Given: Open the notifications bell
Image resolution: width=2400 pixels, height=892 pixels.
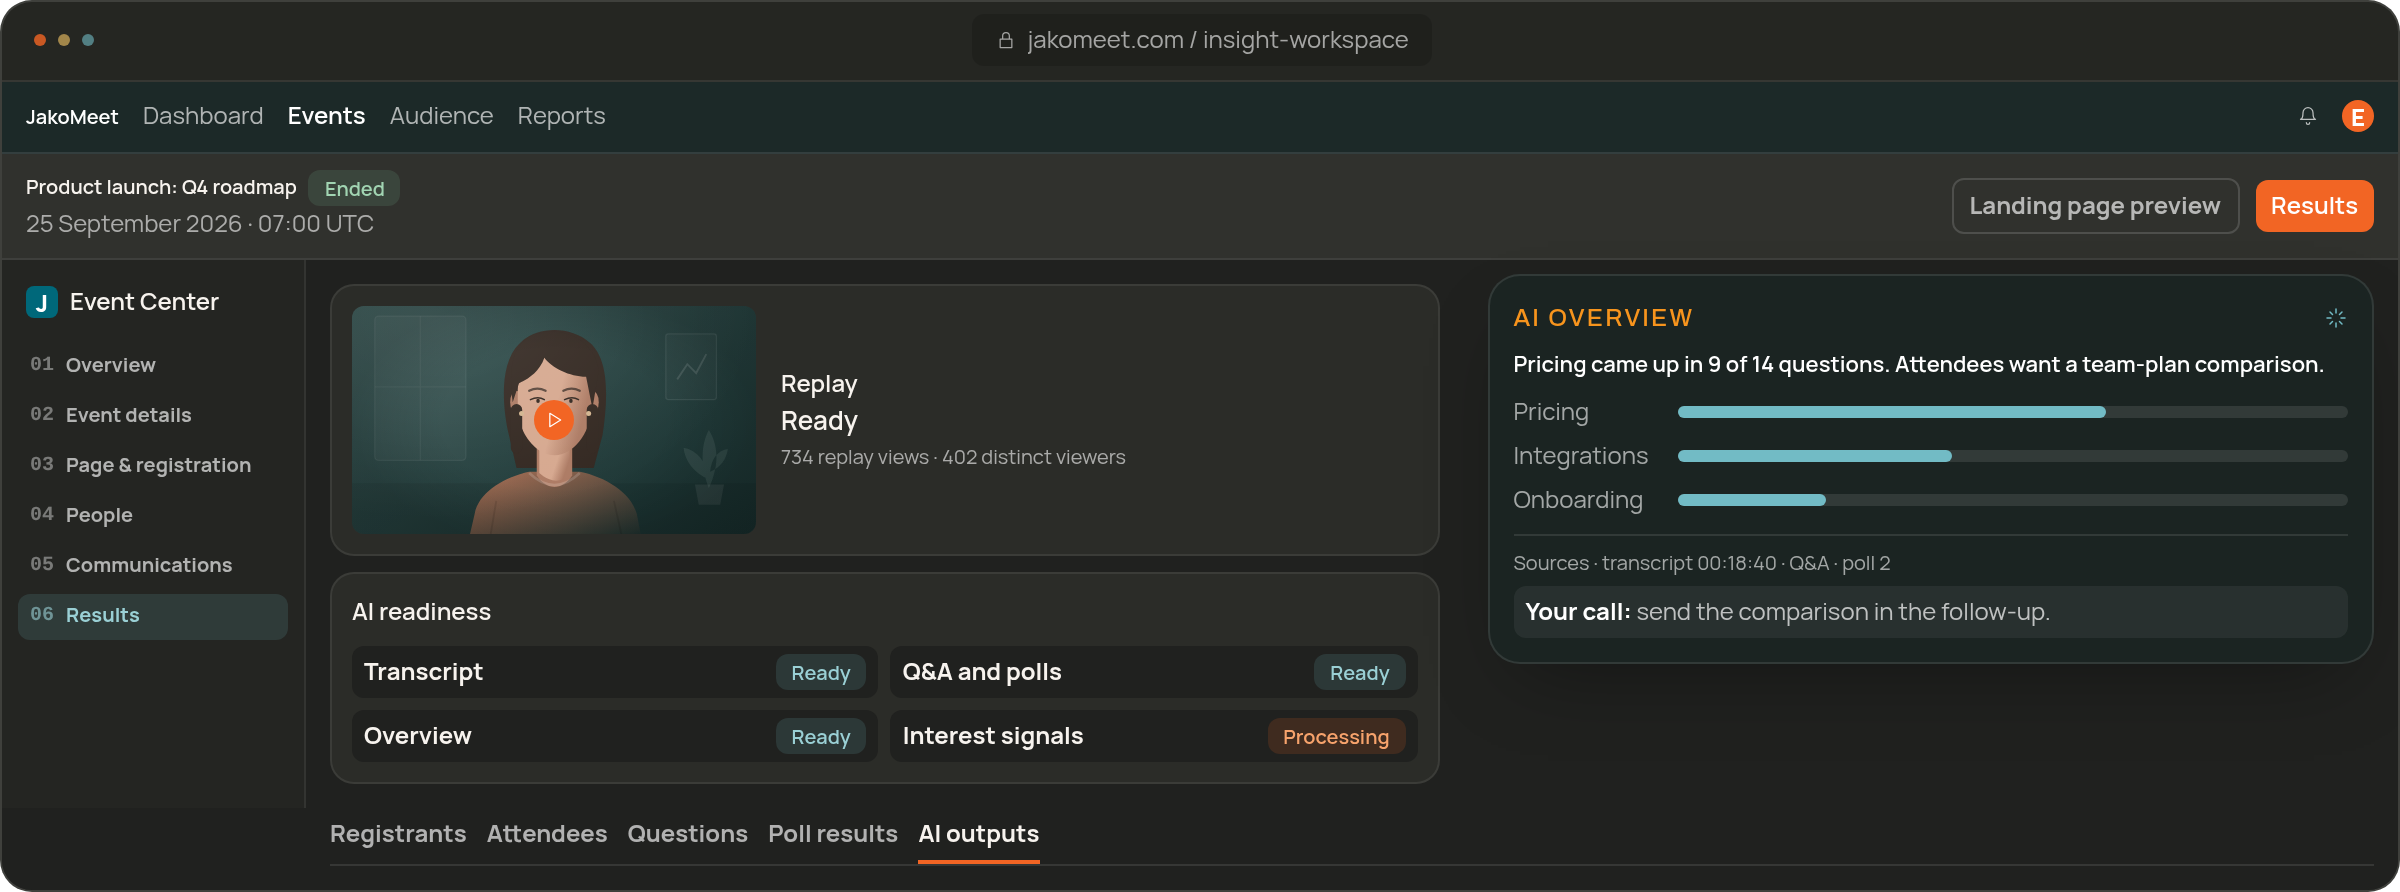Looking at the screenshot, I should 2308,116.
